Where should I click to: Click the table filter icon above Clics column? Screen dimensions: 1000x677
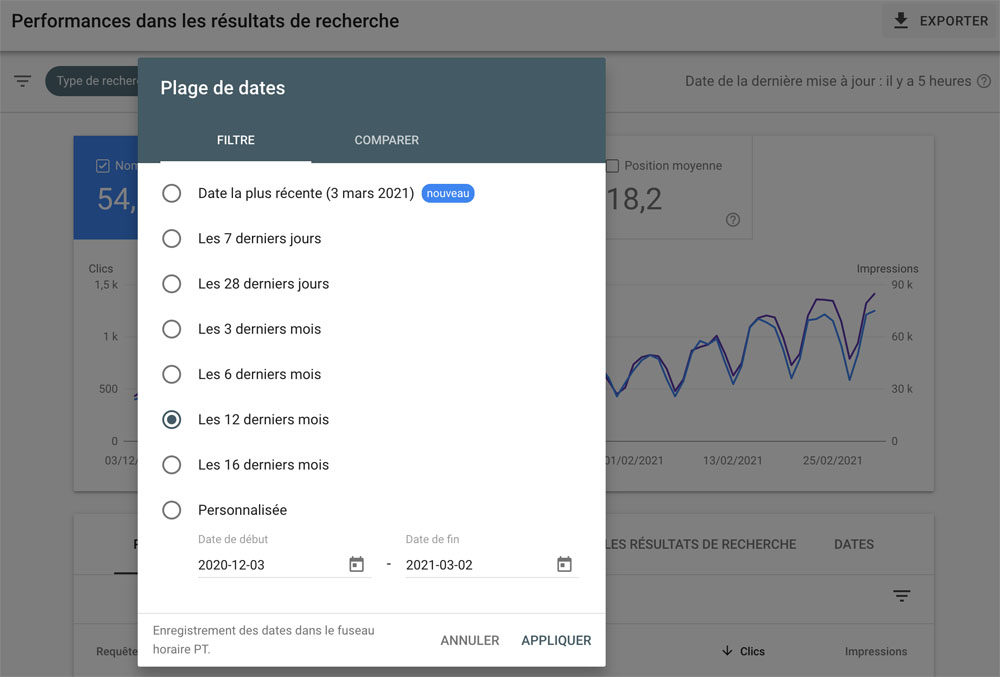901,595
